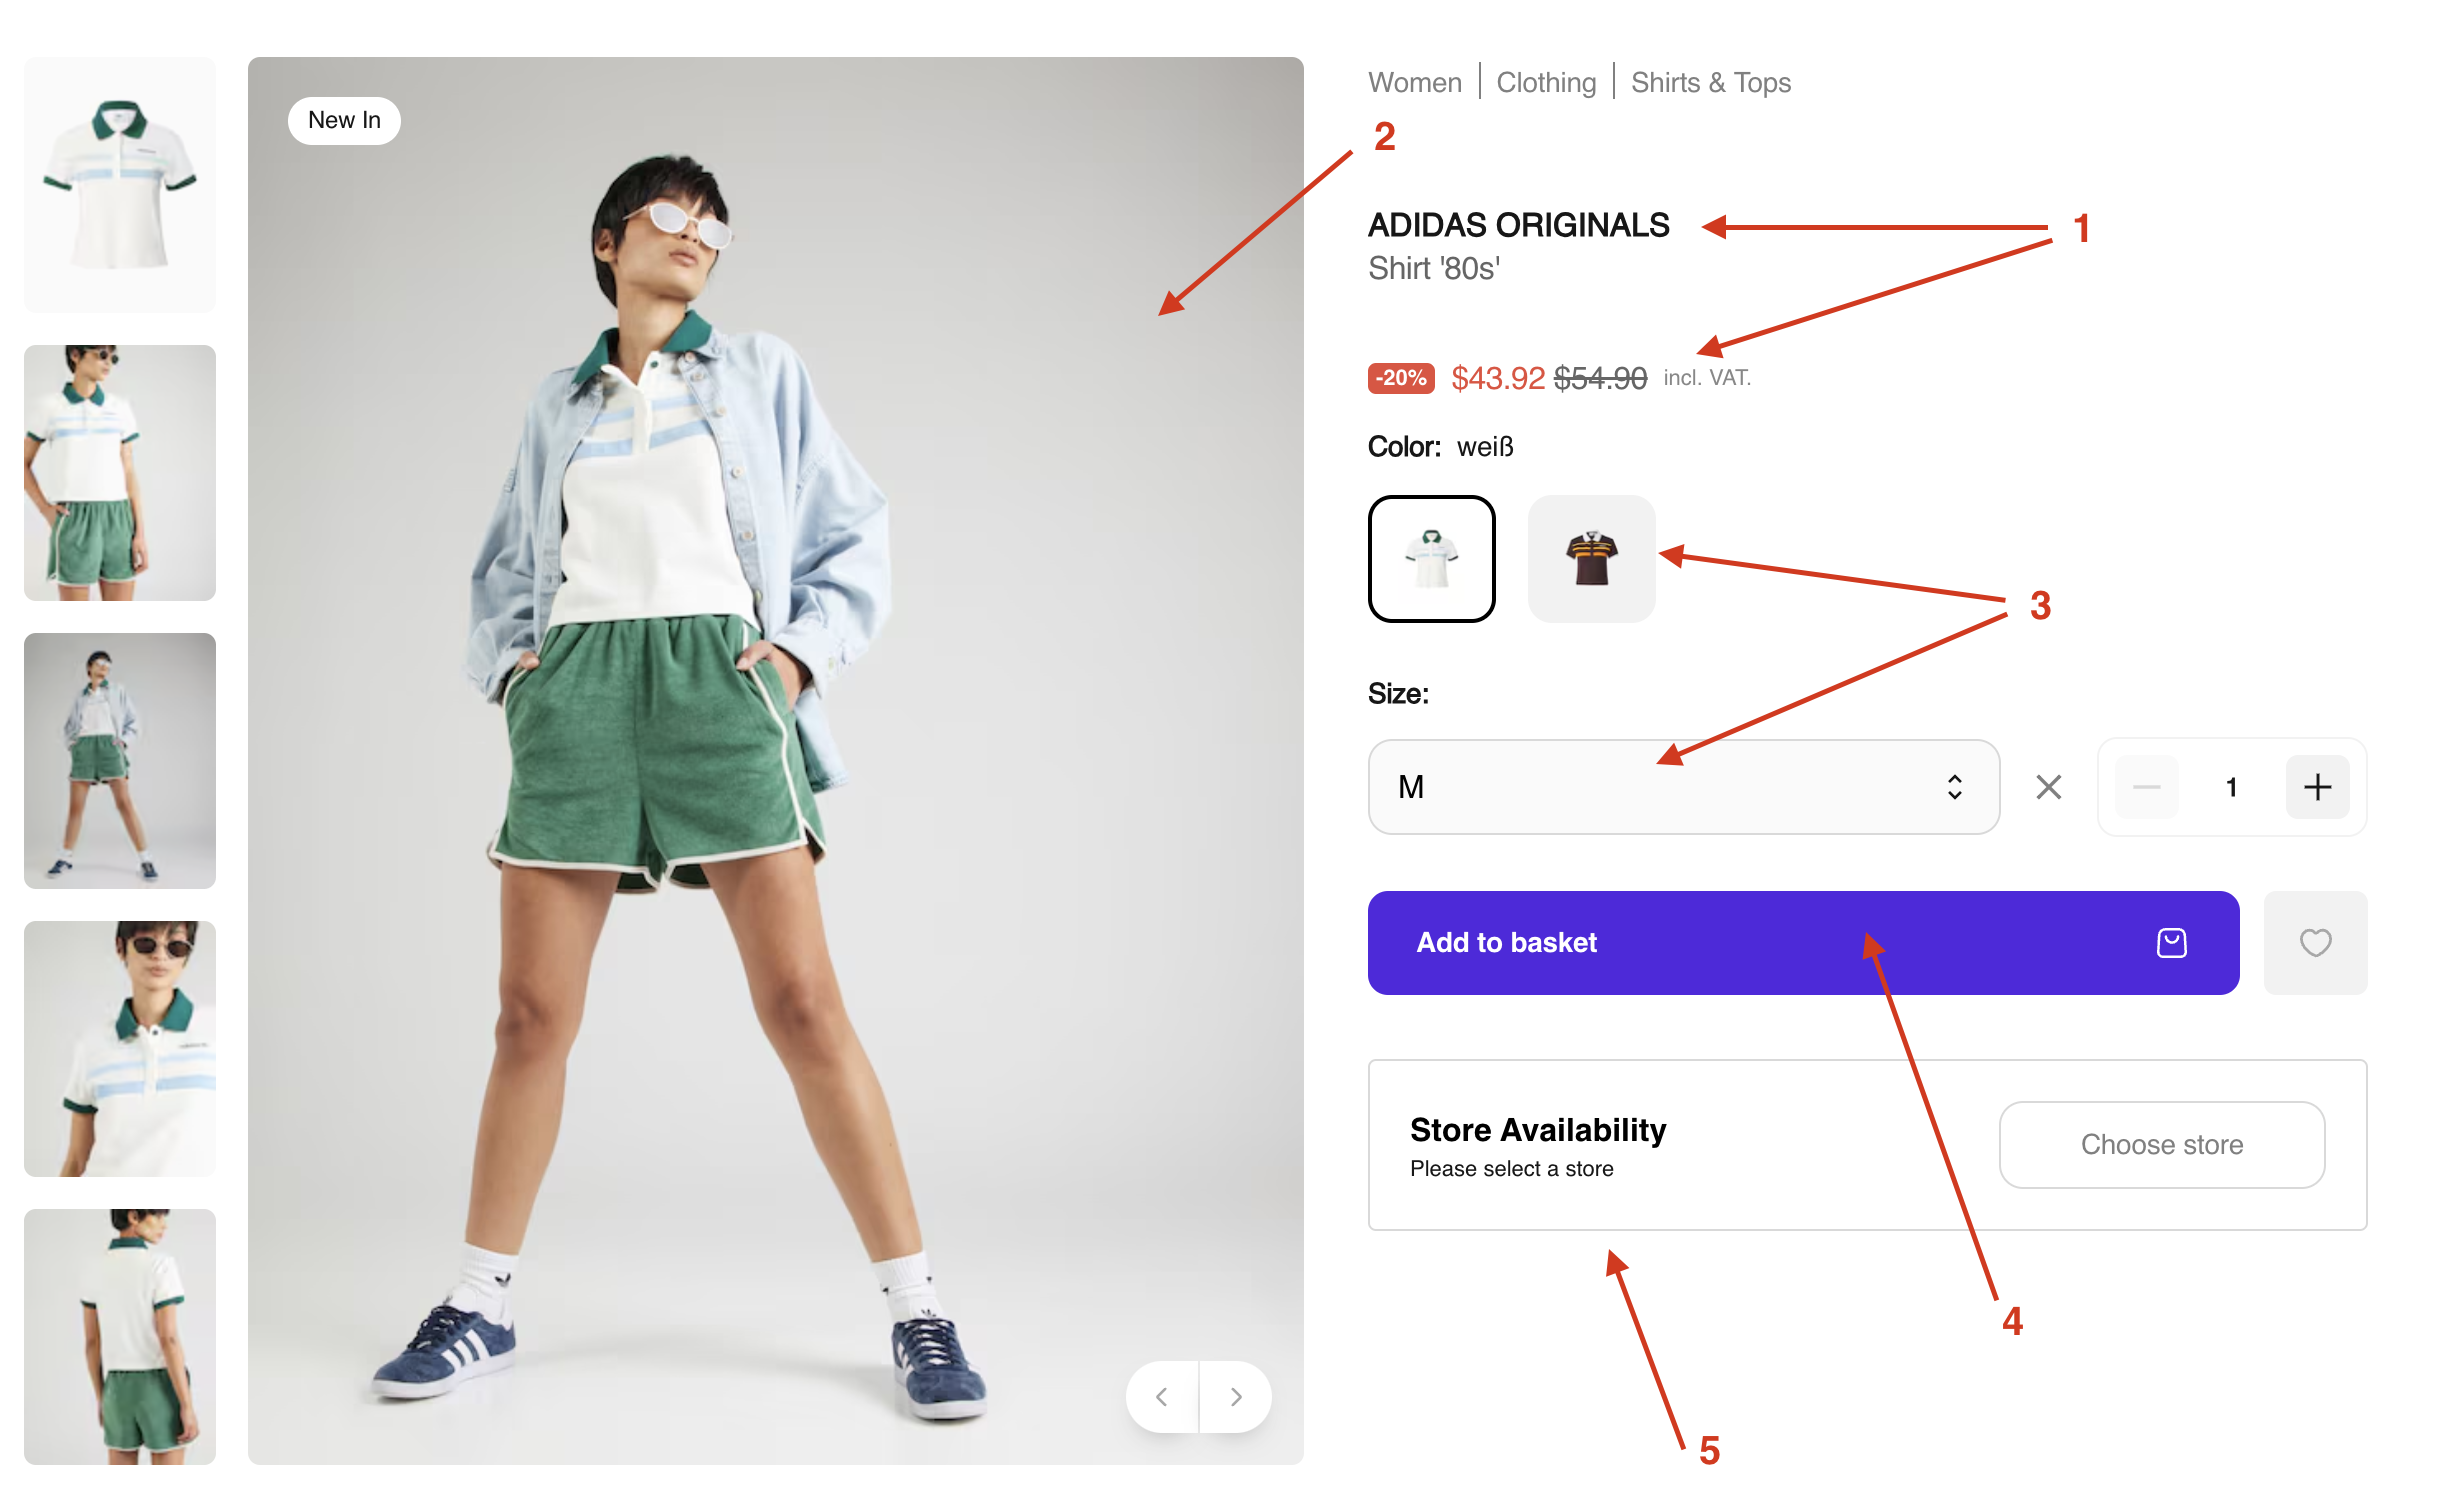View close-up collar thumbnail with dark sunglasses
The width and height of the screenshot is (2454, 1498).
pyautogui.click(x=120, y=1049)
